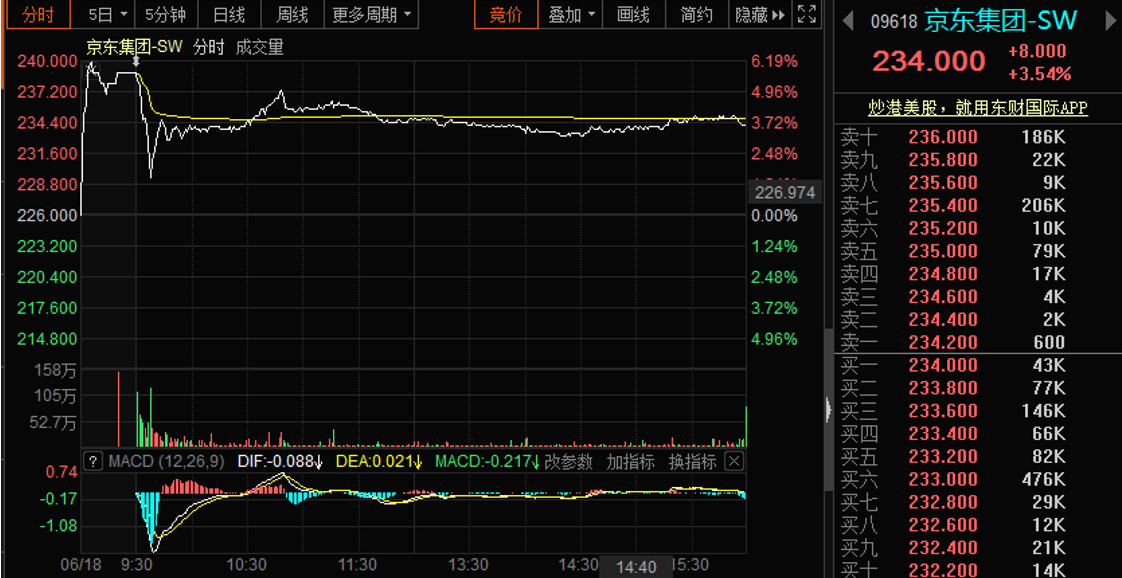
Task: Click the fullscreen expand icon
Action: point(809,14)
